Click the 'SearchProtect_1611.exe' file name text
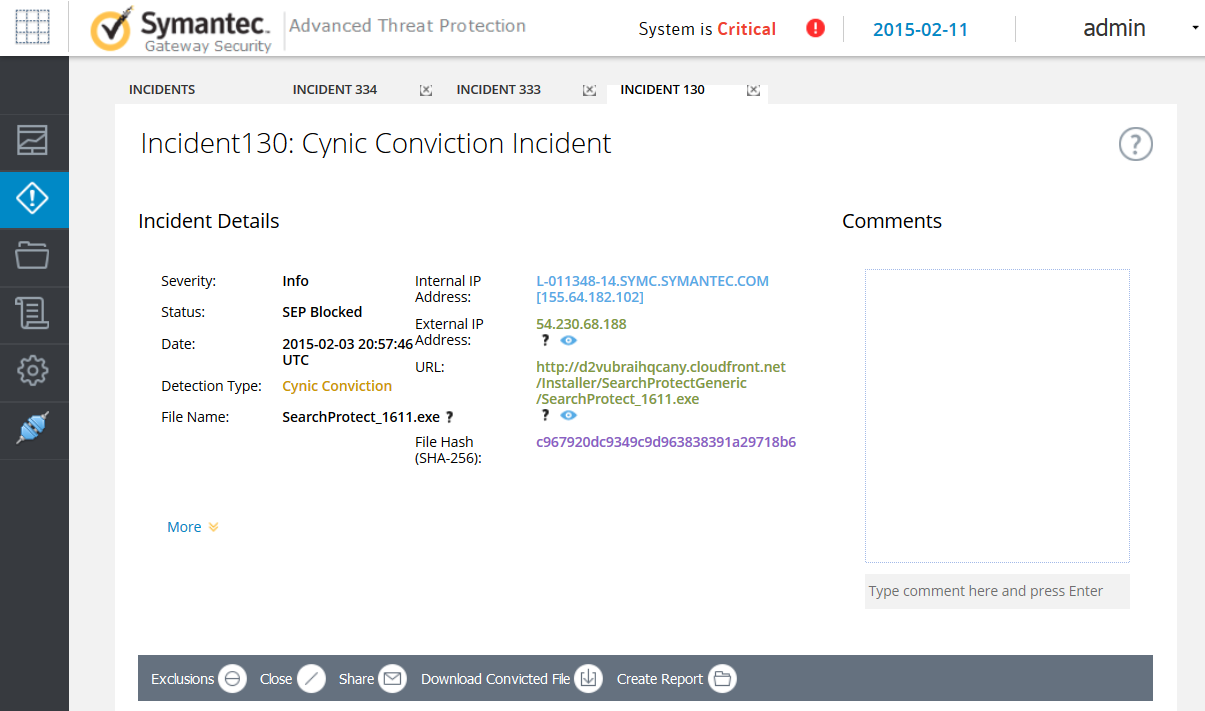The height and width of the screenshot is (711, 1205). (x=361, y=417)
